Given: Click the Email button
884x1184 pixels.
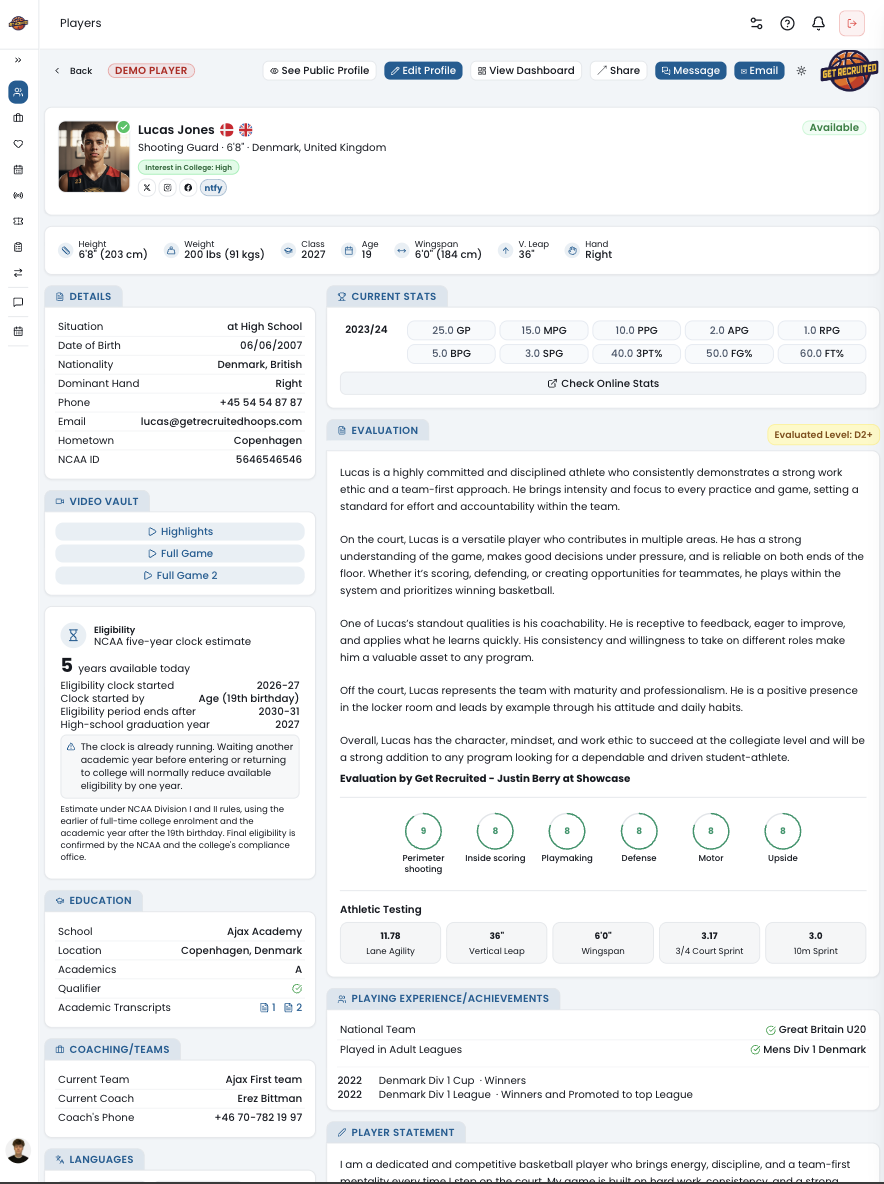Looking at the screenshot, I should [x=759, y=70].
